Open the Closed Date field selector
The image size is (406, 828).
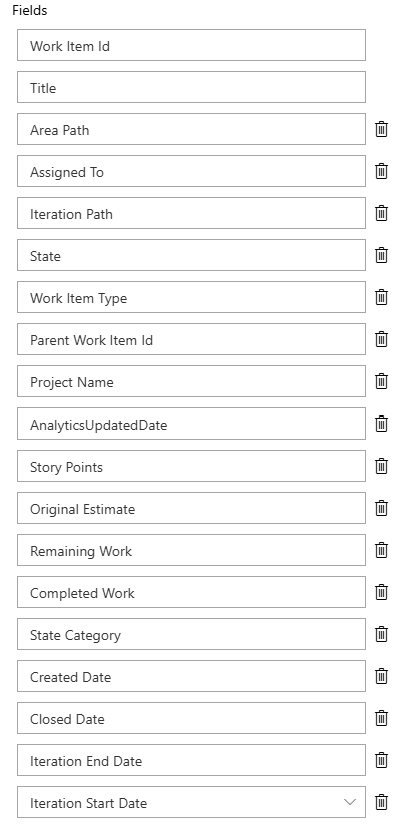191,718
